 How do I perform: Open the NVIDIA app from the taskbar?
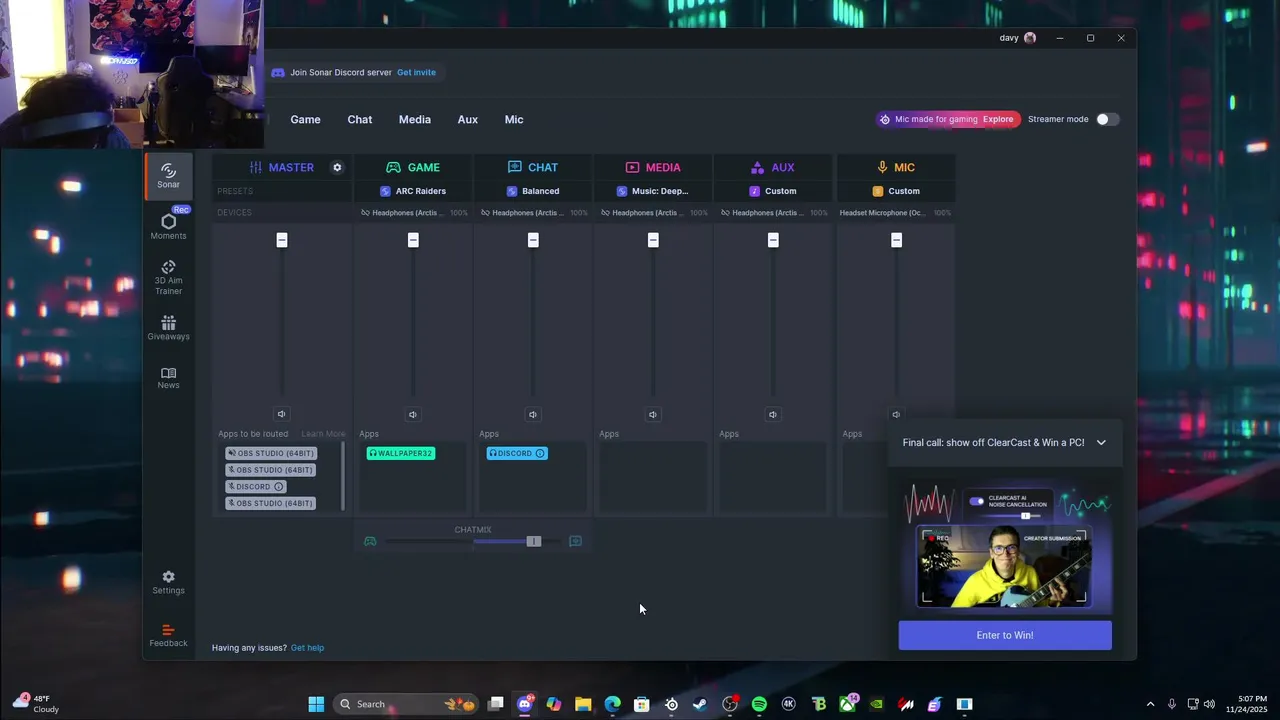877,704
